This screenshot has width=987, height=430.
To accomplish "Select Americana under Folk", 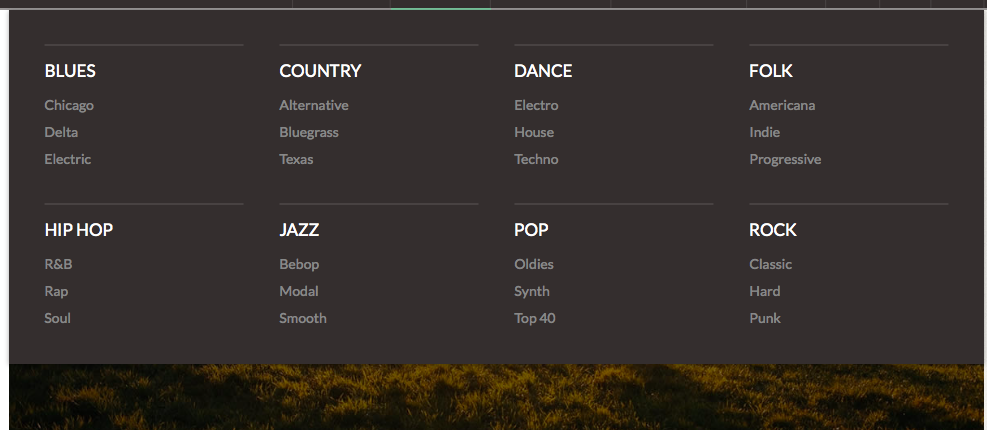I will point(782,105).
